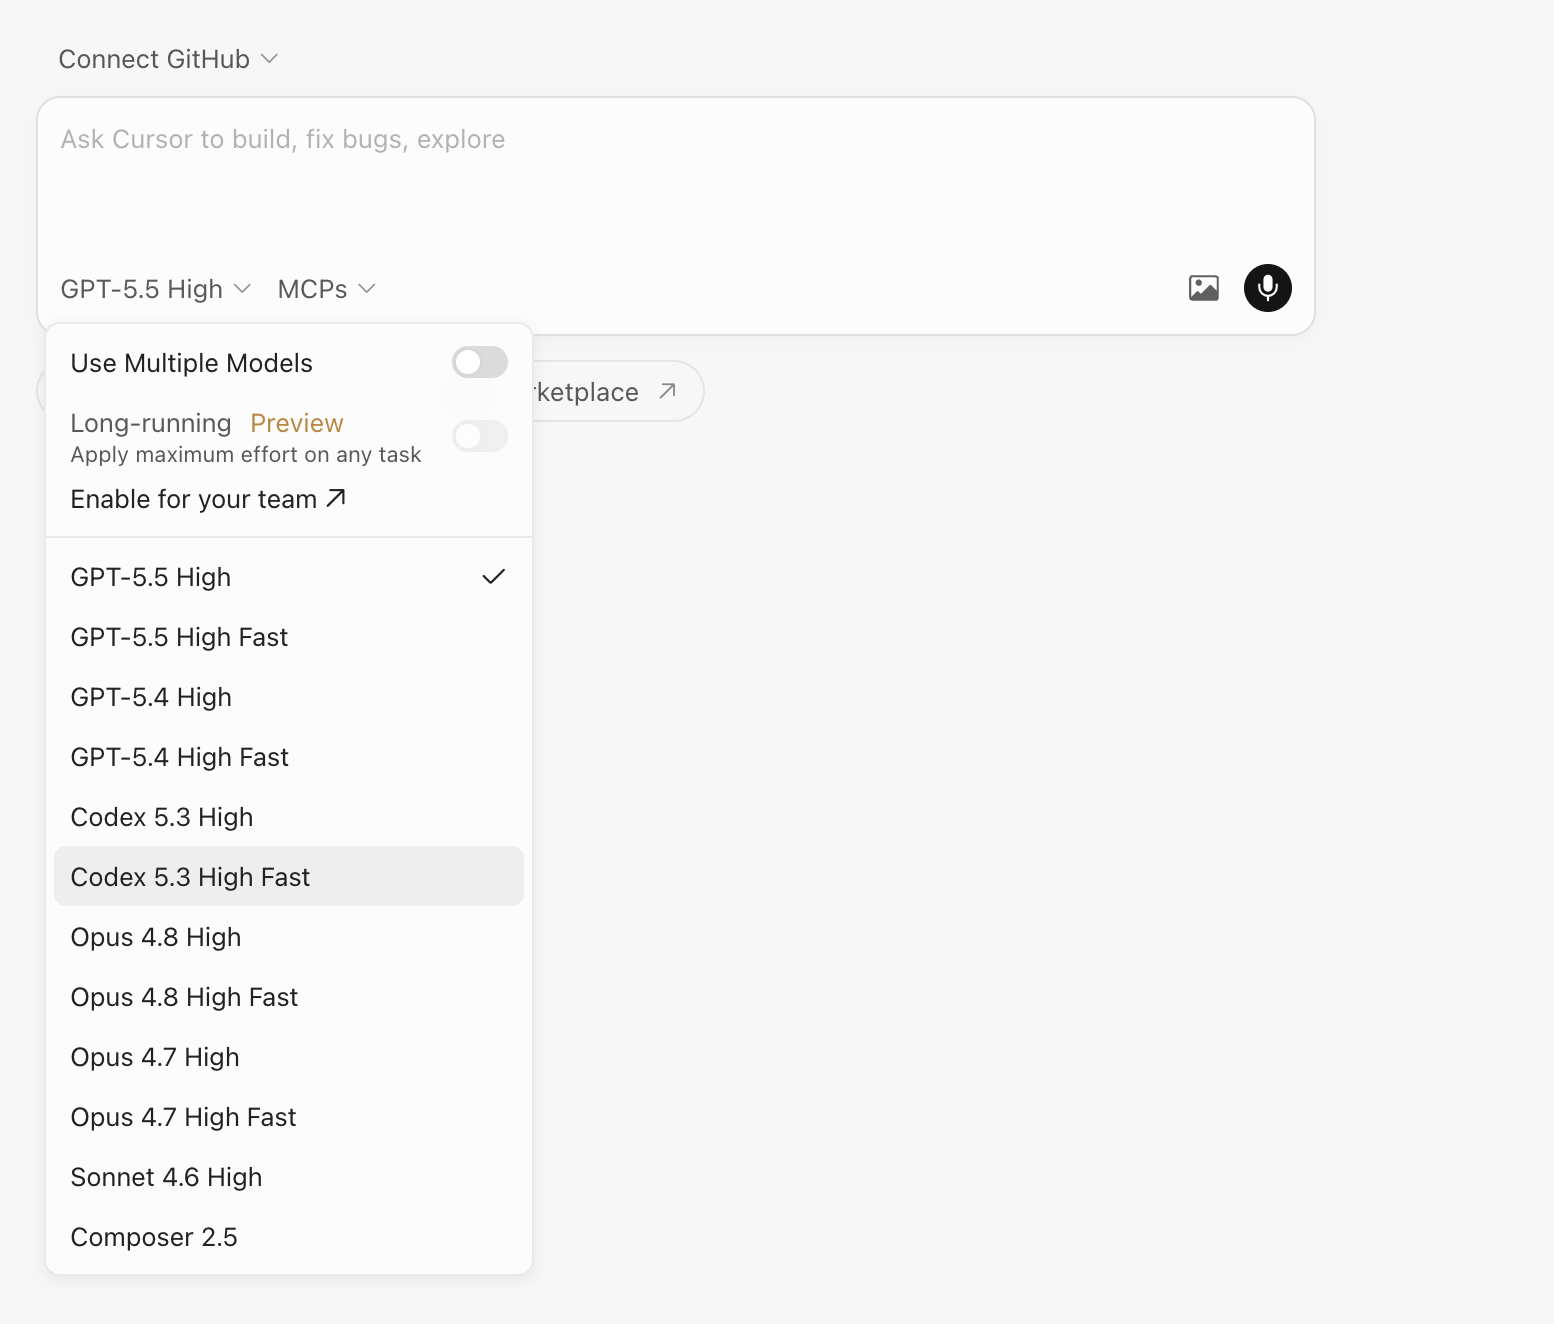Click the attach image icon

click(x=1203, y=288)
